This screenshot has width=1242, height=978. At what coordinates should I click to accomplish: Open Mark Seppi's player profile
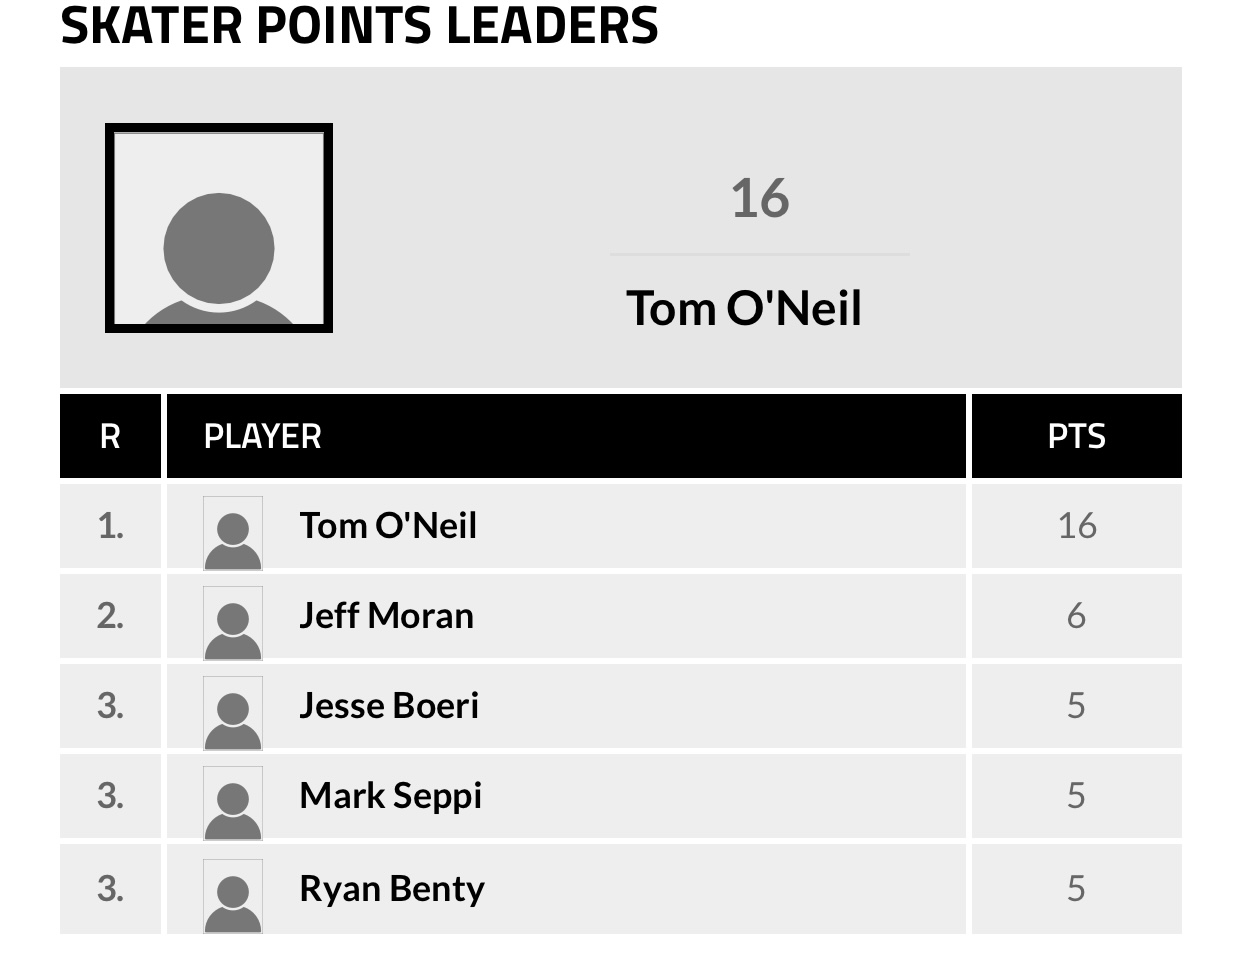pos(390,796)
